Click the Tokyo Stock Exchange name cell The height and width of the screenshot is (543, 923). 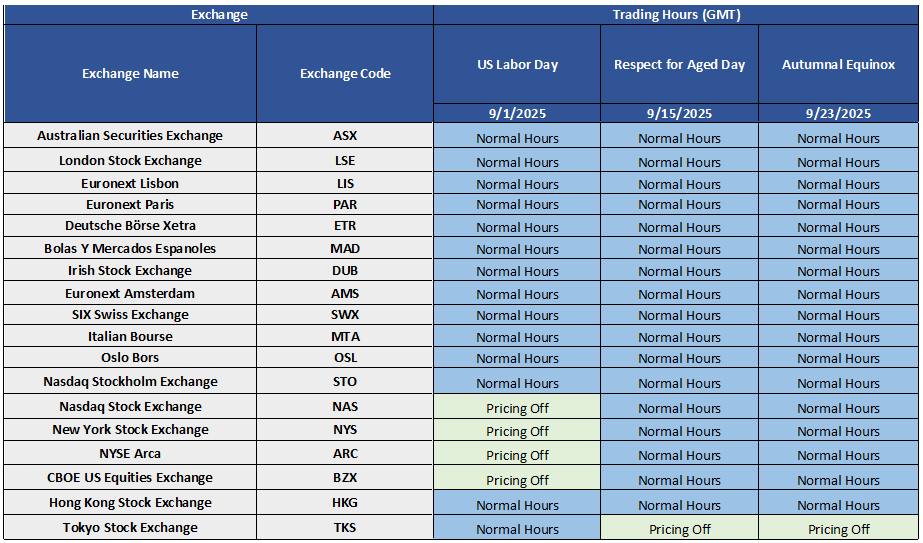(x=130, y=527)
